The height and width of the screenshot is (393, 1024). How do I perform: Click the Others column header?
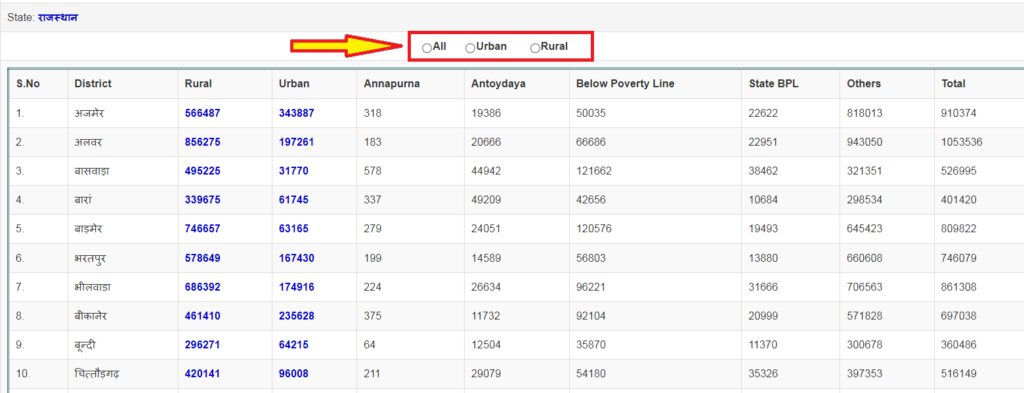(863, 84)
